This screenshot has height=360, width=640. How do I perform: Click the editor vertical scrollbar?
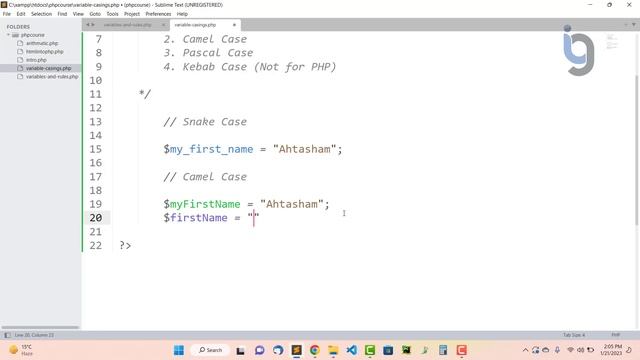point(637,149)
